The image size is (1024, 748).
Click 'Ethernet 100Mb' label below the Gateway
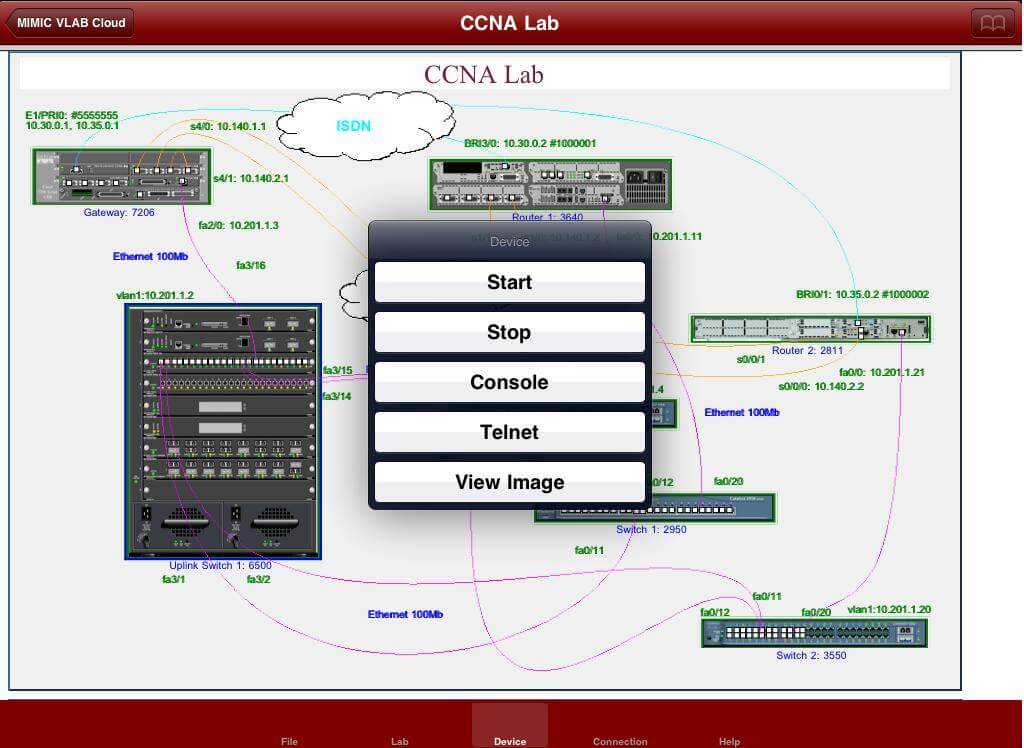click(150, 256)
